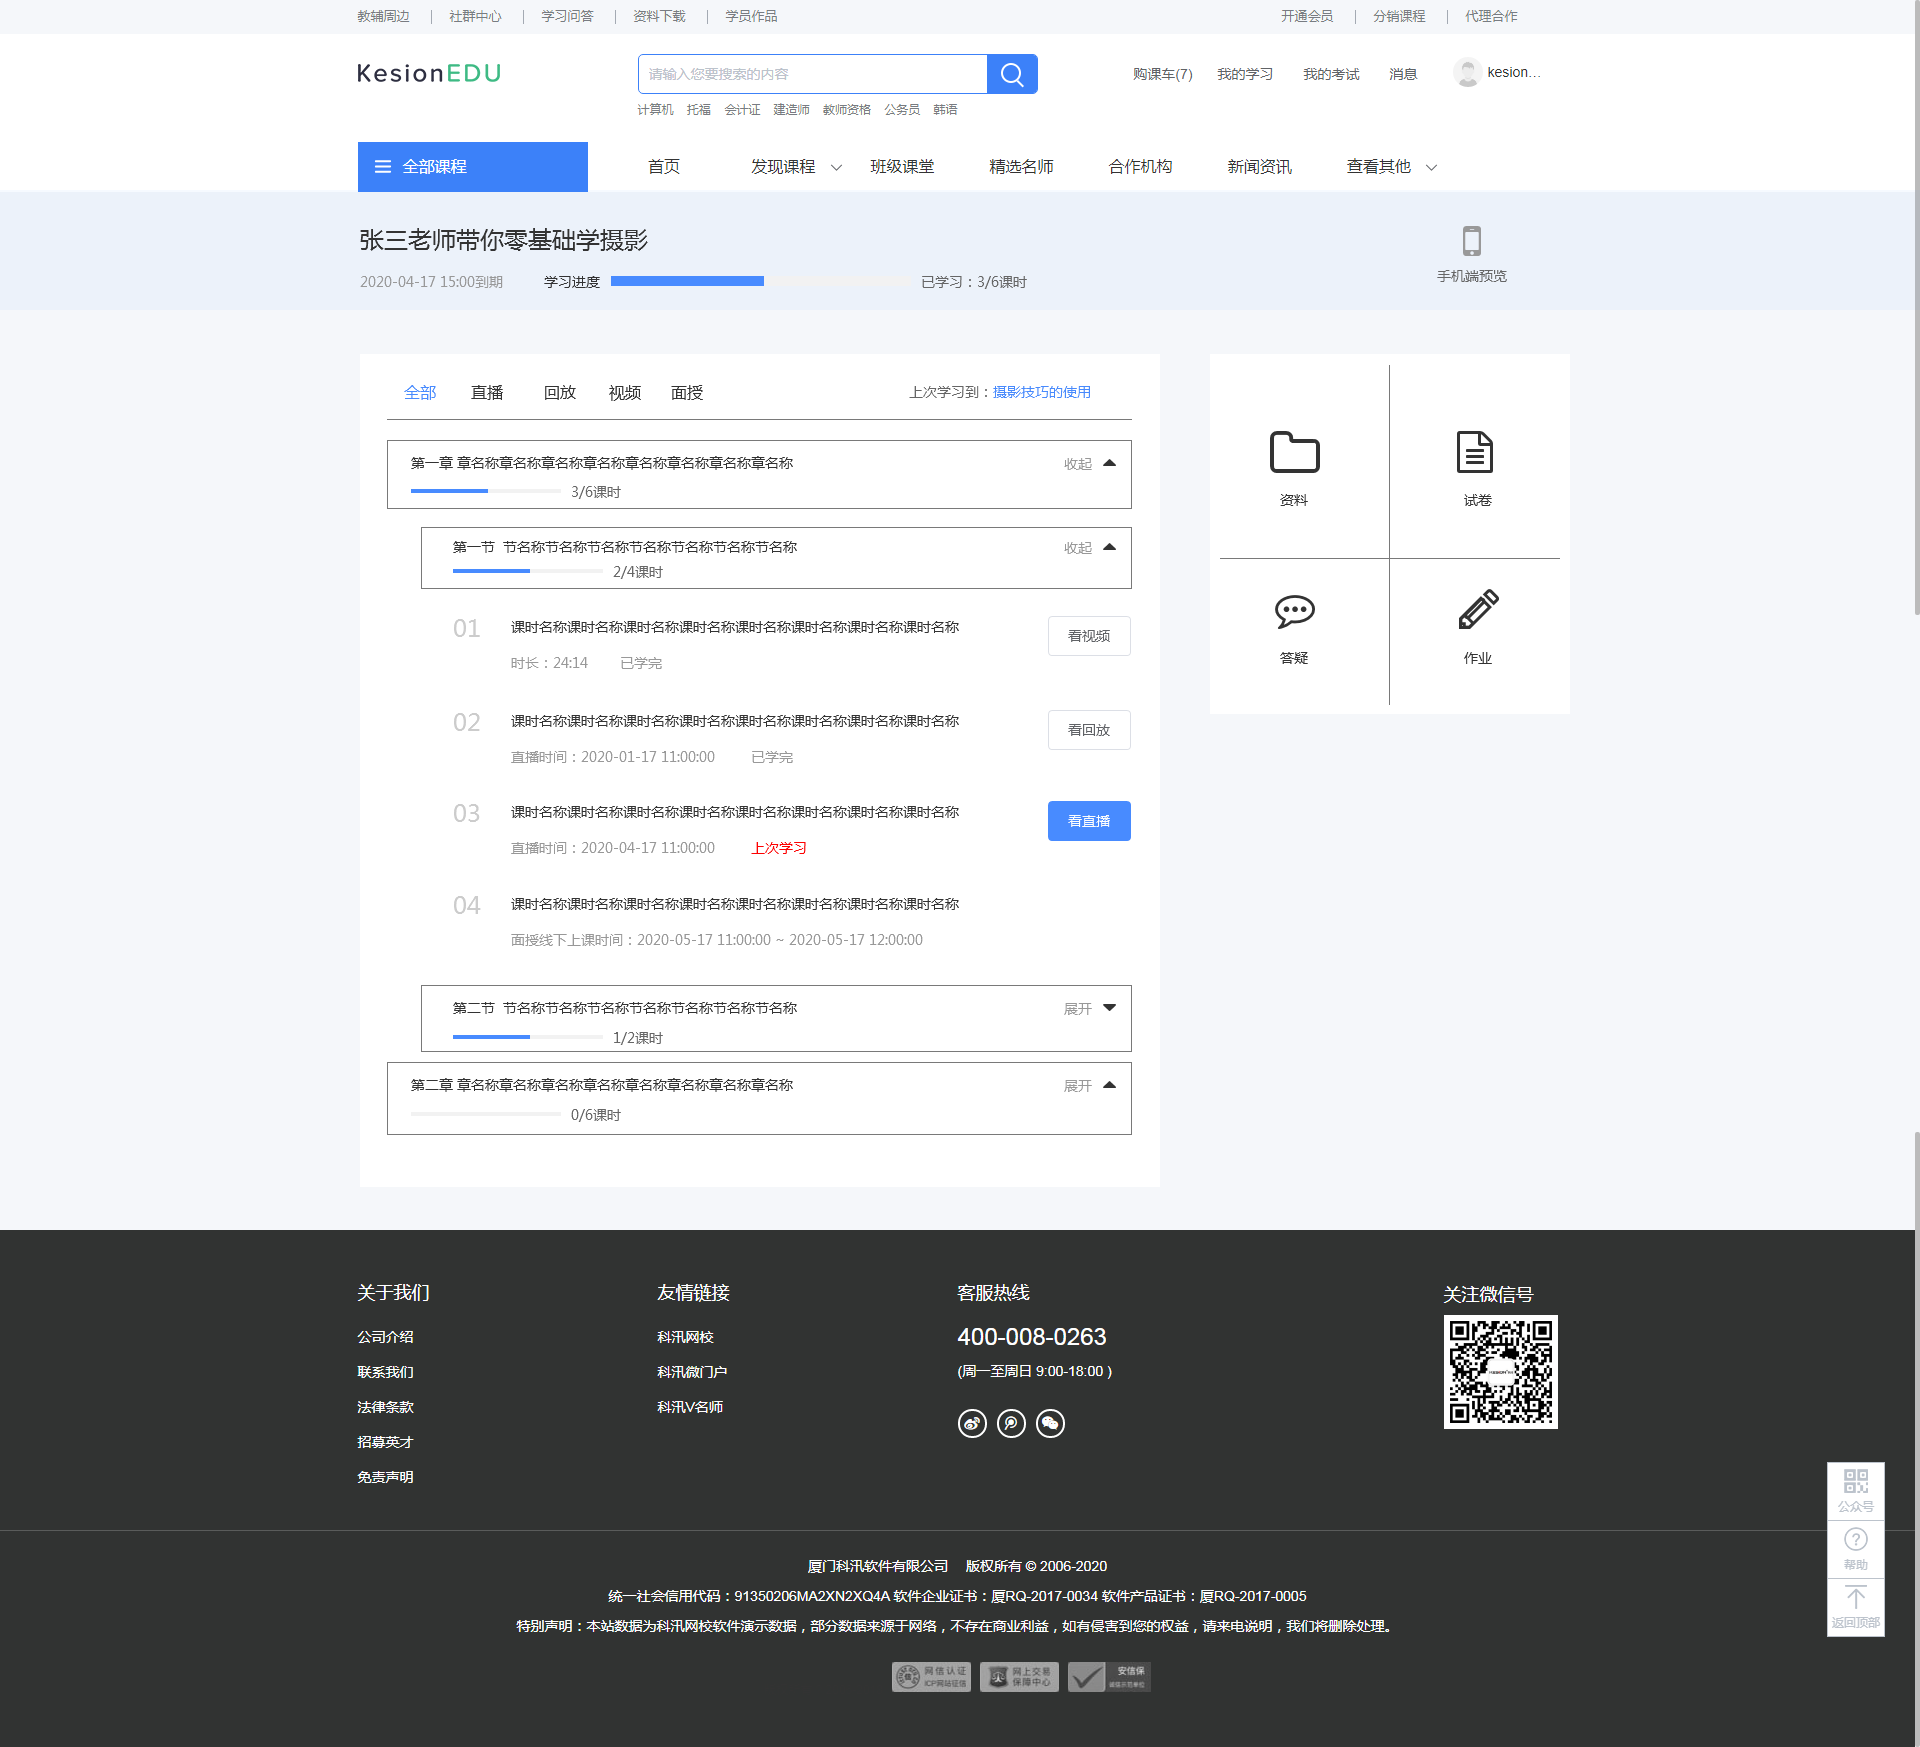Viewport: 1920px width, 1747px height.
Task: Click the blue 看直播 button
Action: click(1089, 821)
